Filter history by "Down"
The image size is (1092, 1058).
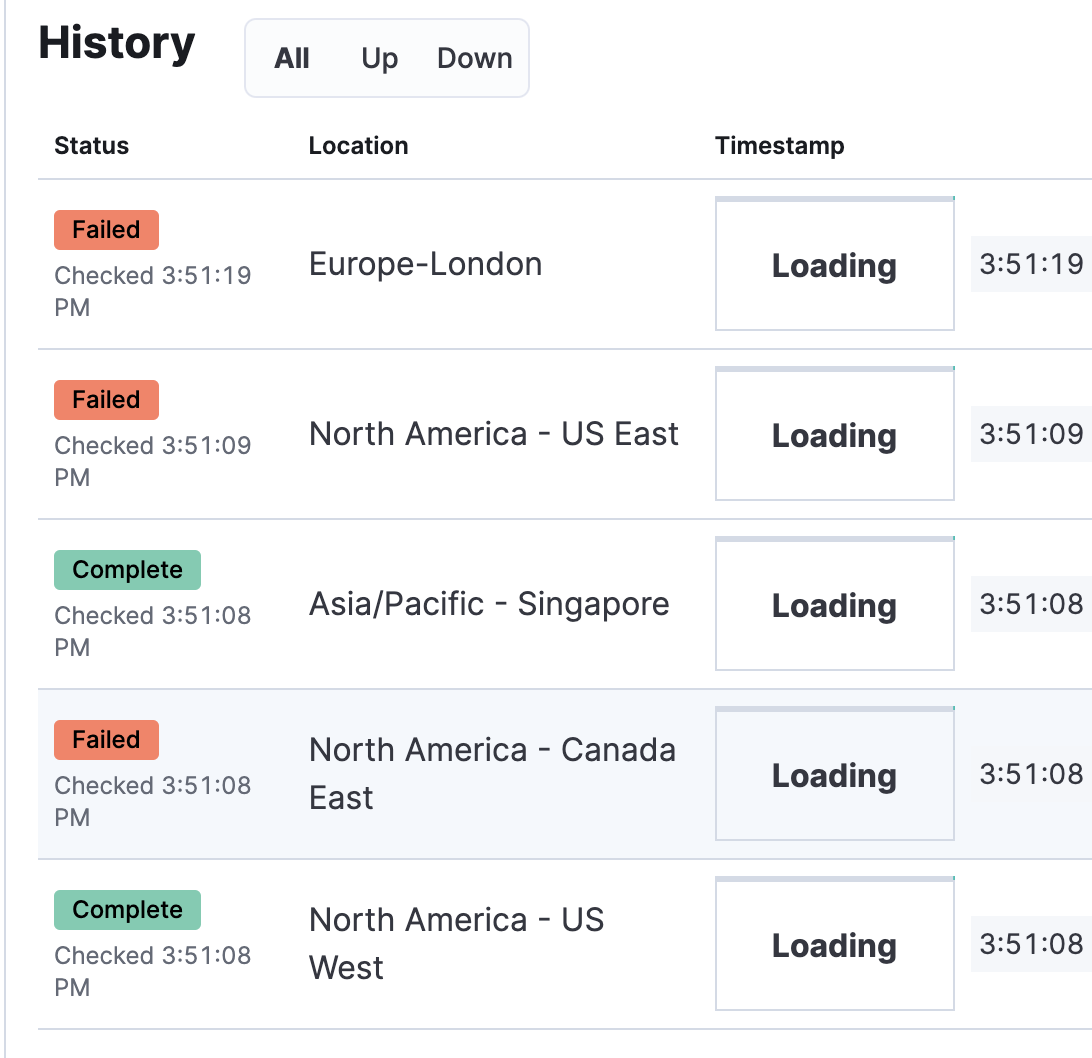[x=474, y=58]
